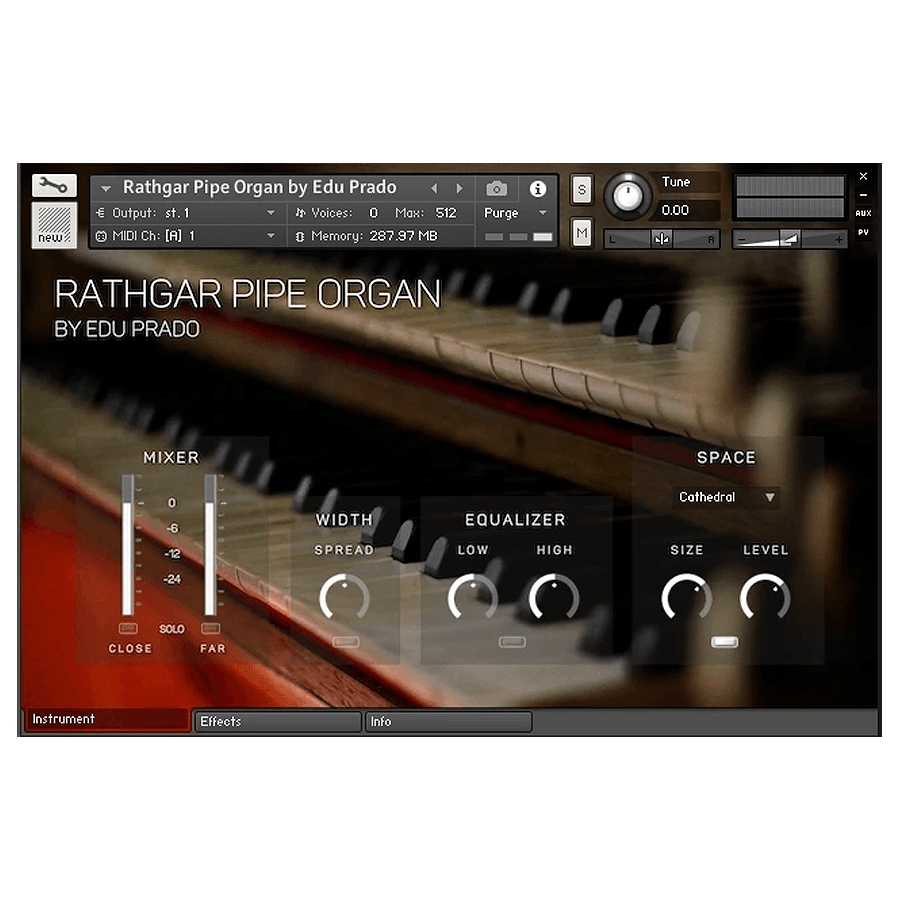Toggle the WIDTH section on/off switch
The image size is (900, 900).
[x=346, y=642]
